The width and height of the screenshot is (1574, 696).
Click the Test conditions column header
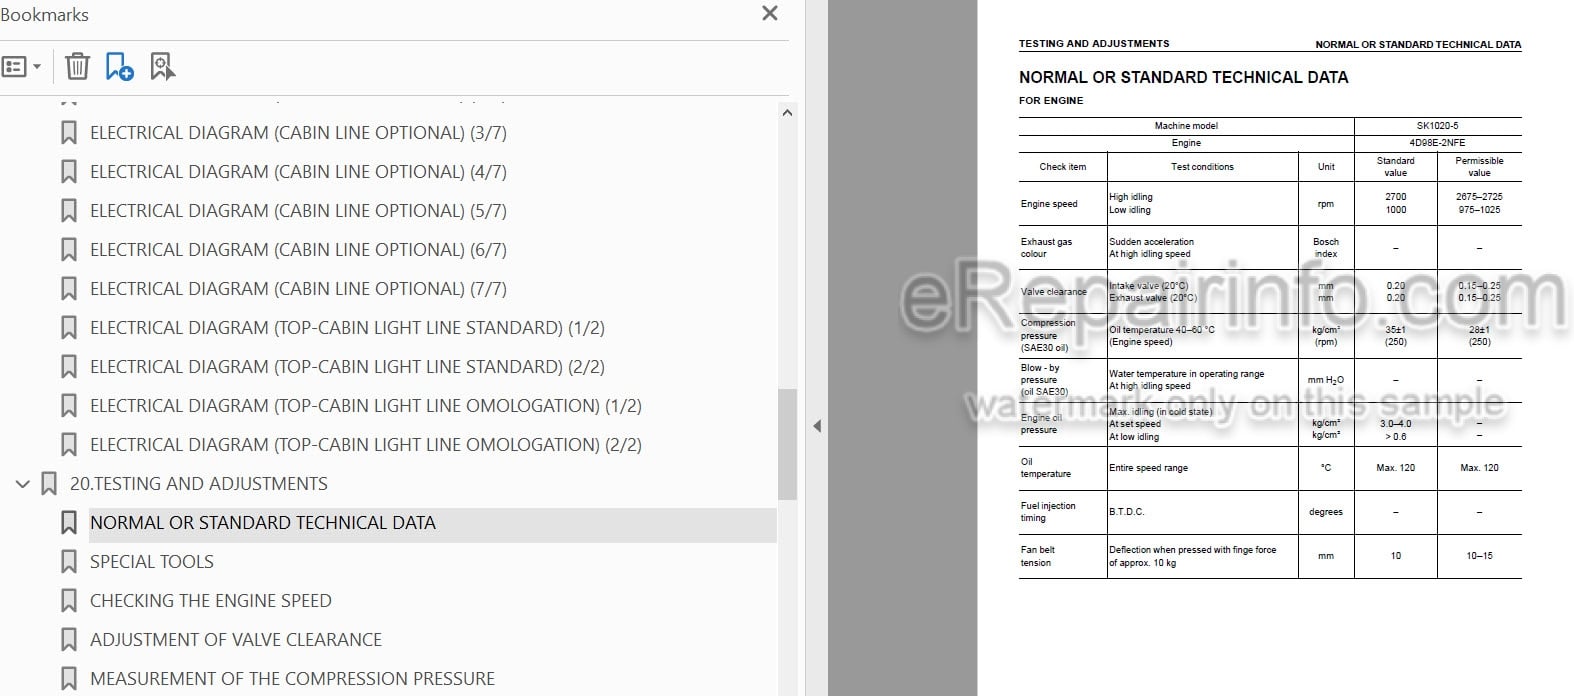coord(1202,167)
